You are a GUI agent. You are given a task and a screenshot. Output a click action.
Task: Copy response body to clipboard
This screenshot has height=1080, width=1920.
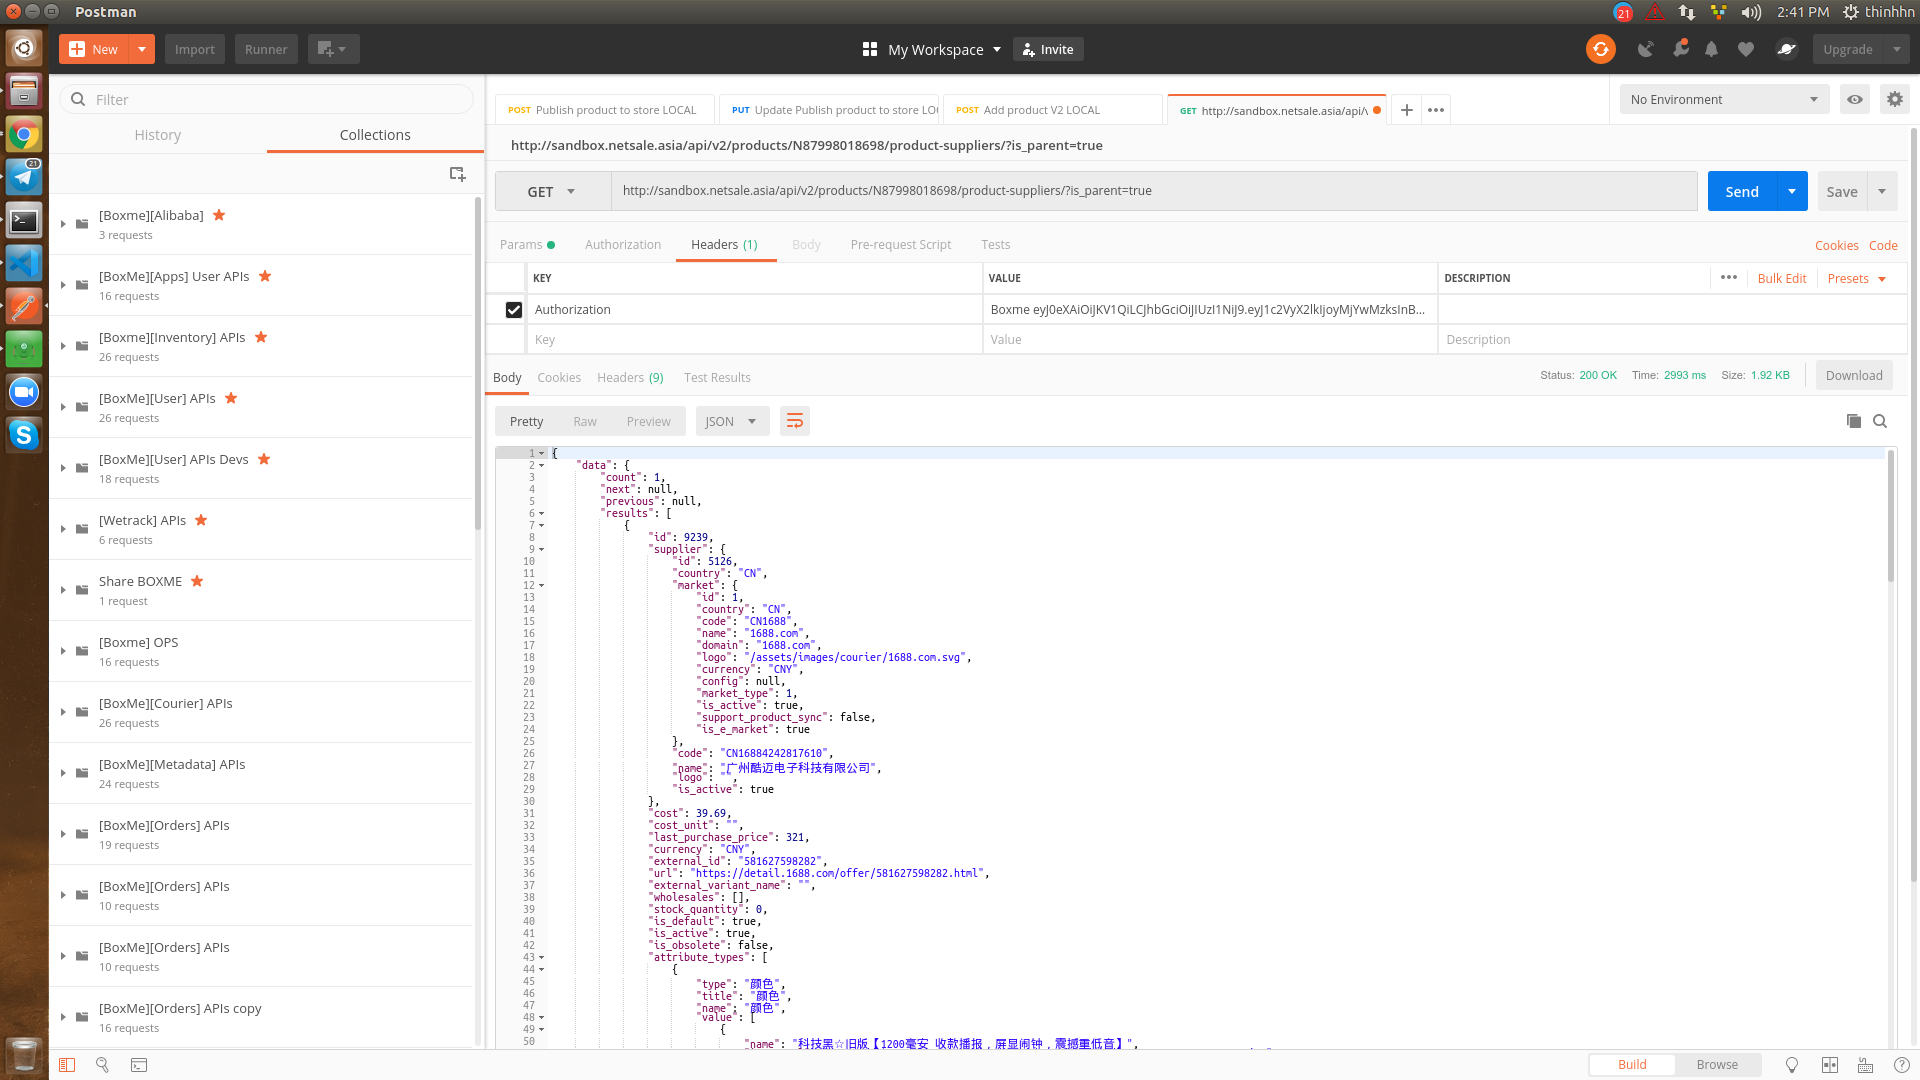(1853, 421)
